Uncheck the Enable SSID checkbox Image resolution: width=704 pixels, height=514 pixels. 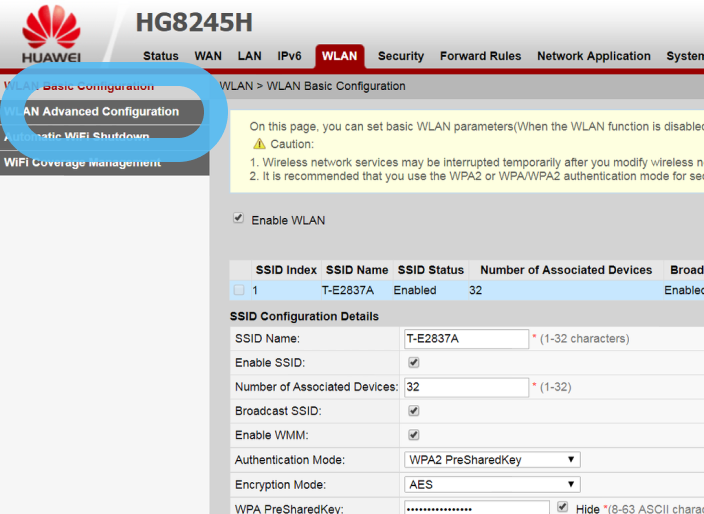(414, 362)
